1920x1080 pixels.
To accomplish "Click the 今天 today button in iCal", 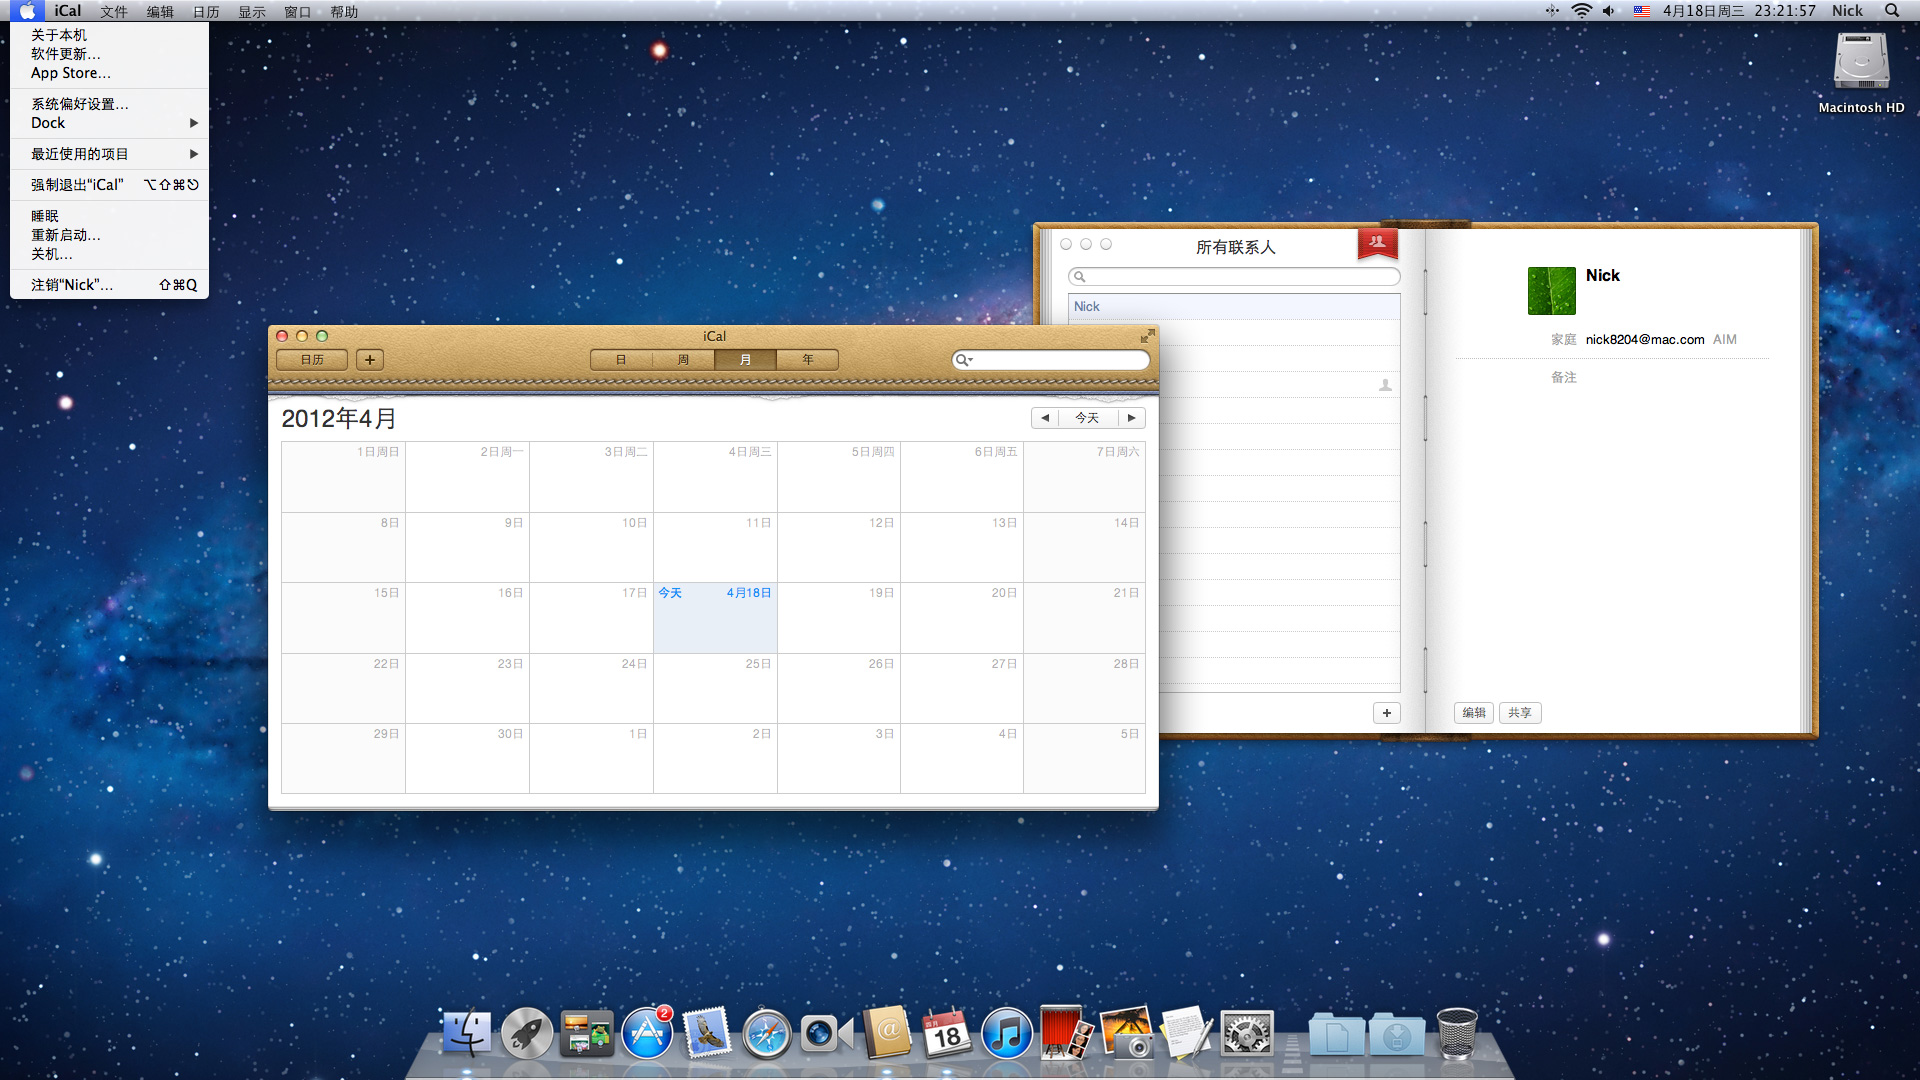I will coord(1087,418).
